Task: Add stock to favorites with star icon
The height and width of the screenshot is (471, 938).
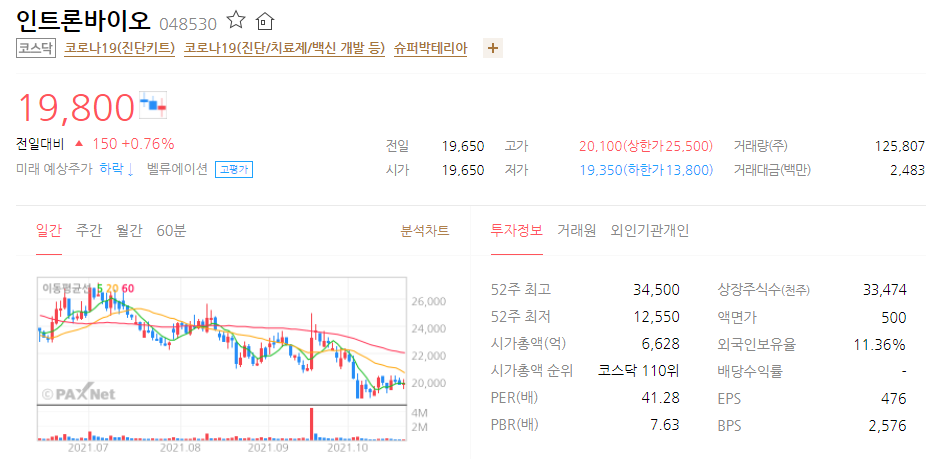Action: pos(236,20)
